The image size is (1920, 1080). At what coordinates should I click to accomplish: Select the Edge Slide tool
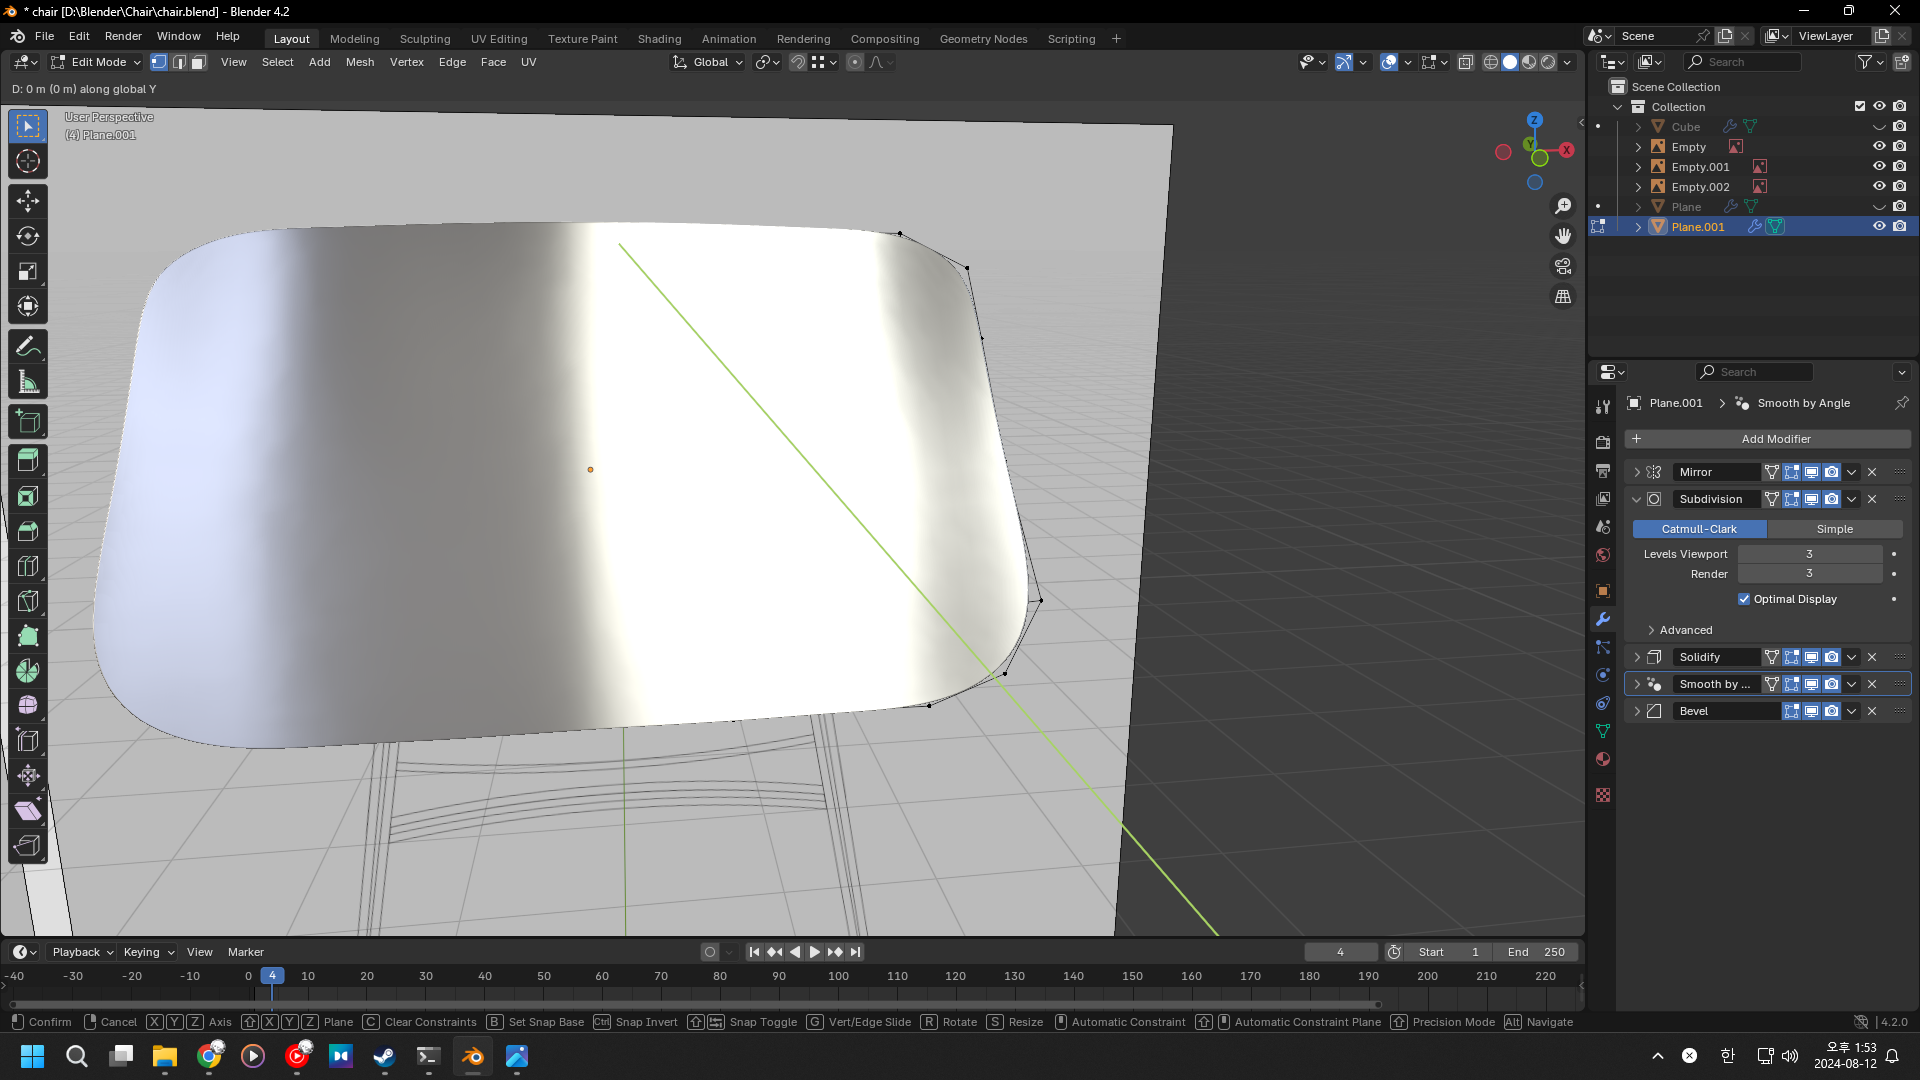[28, 741]
